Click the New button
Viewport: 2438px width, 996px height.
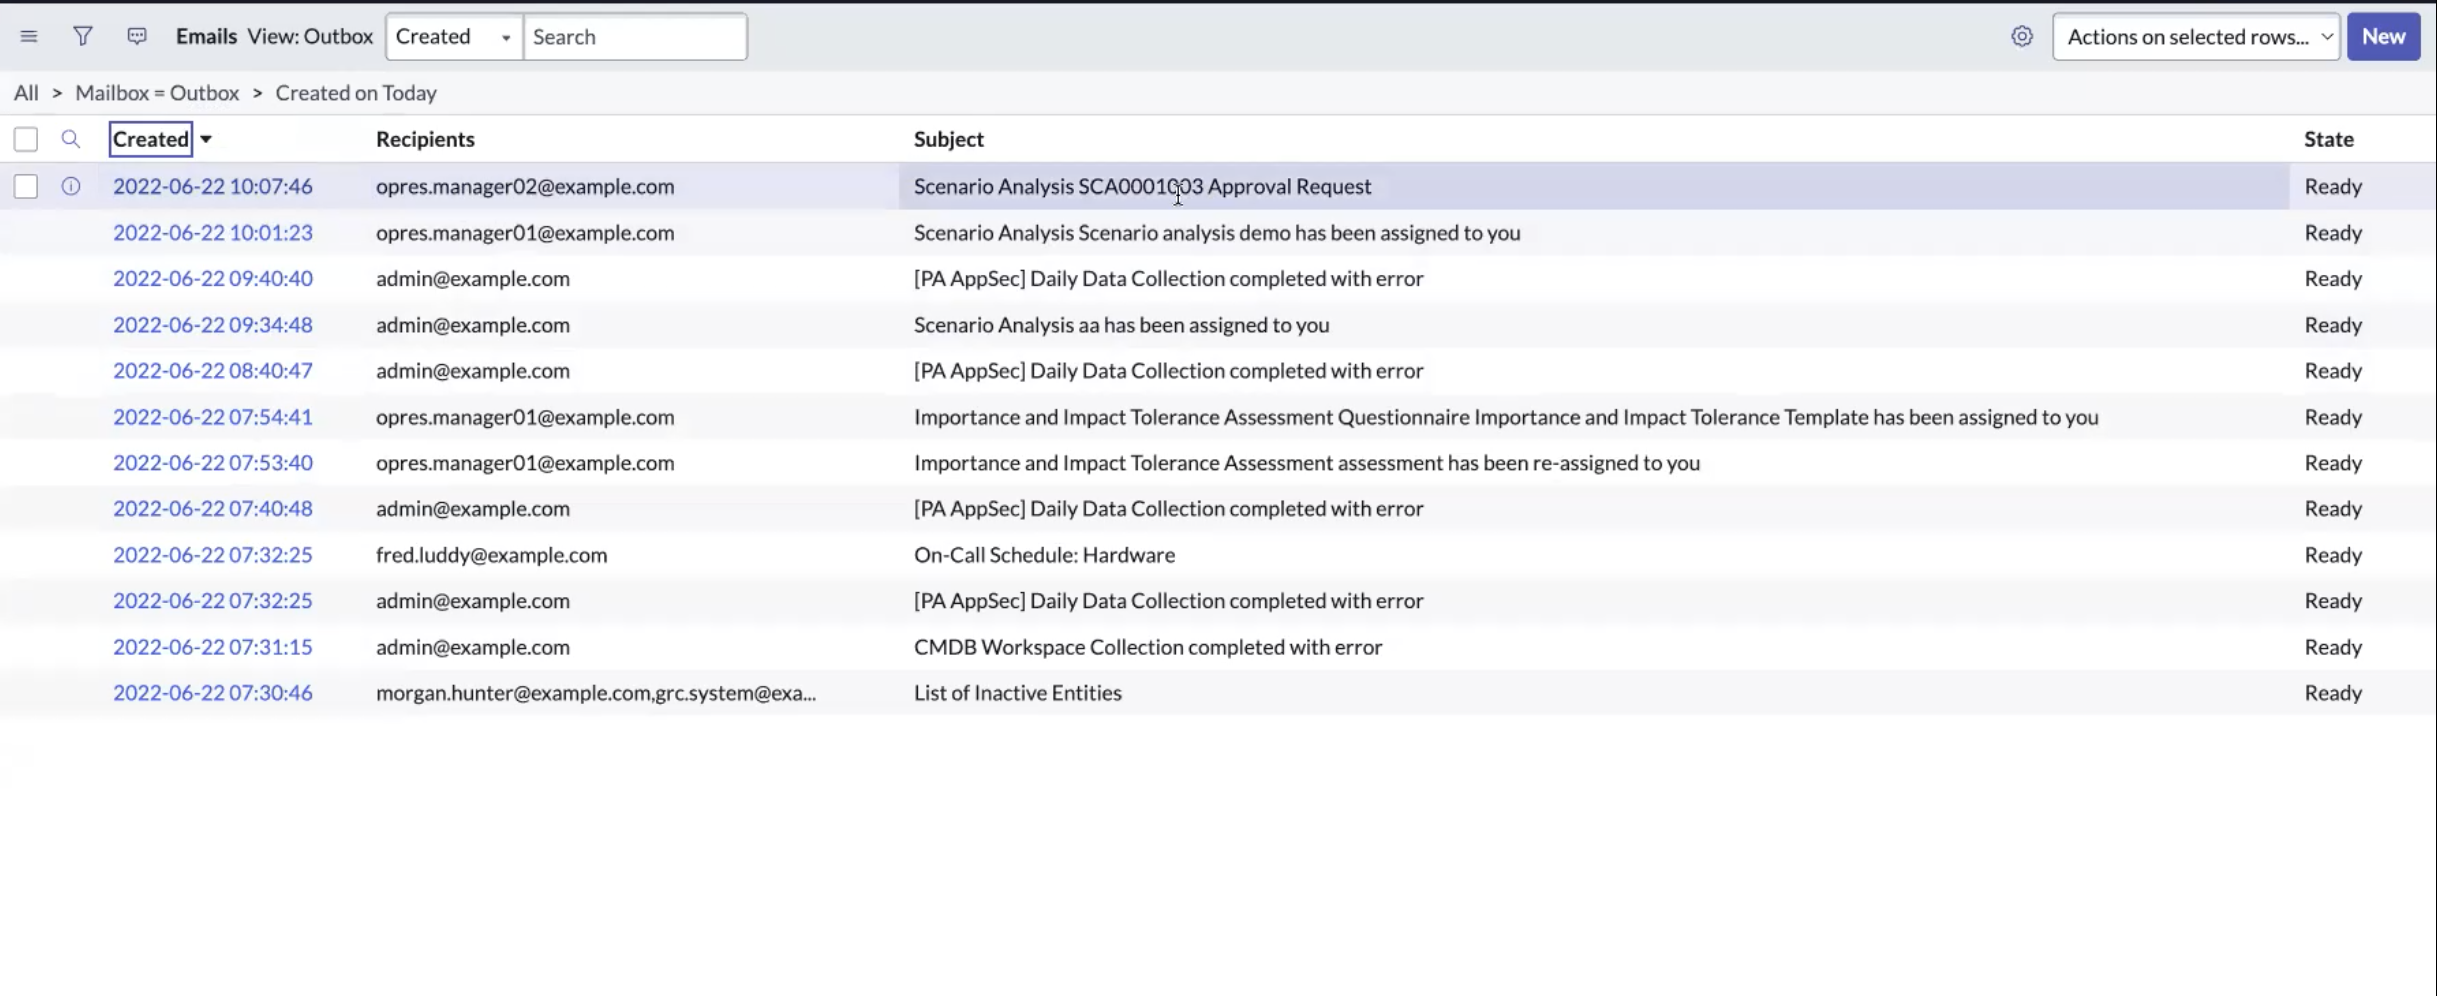(2383, 37)
